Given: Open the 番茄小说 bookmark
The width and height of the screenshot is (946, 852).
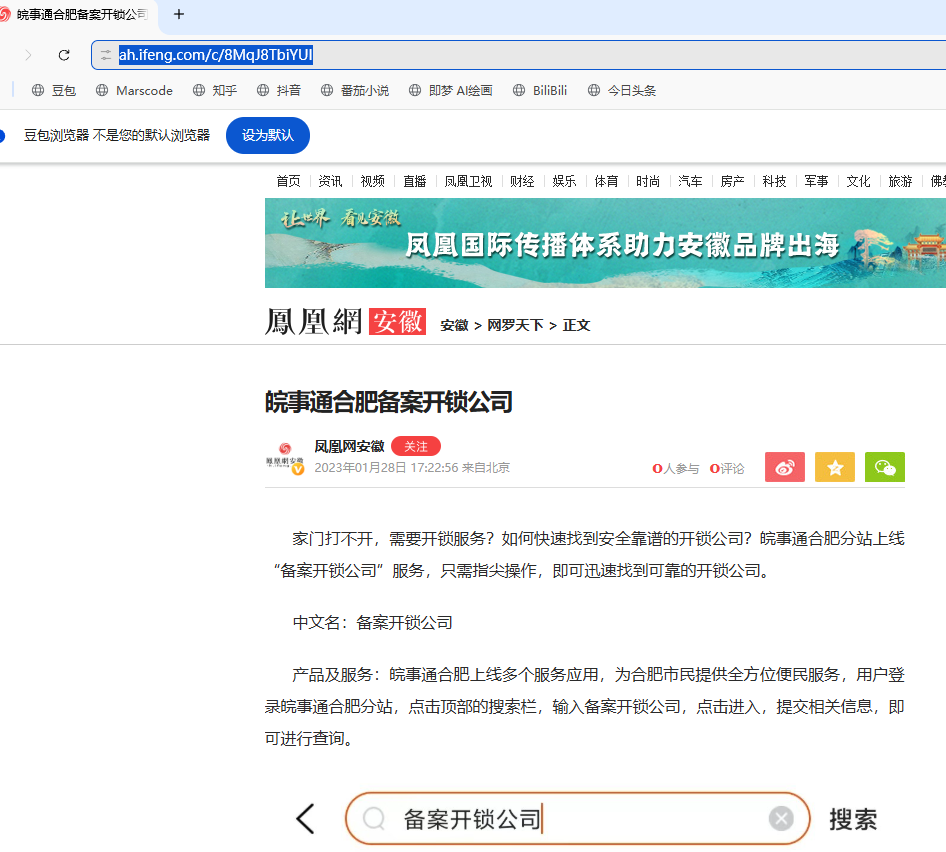Looking at the screenshot, I should click(x=355, y=91).
